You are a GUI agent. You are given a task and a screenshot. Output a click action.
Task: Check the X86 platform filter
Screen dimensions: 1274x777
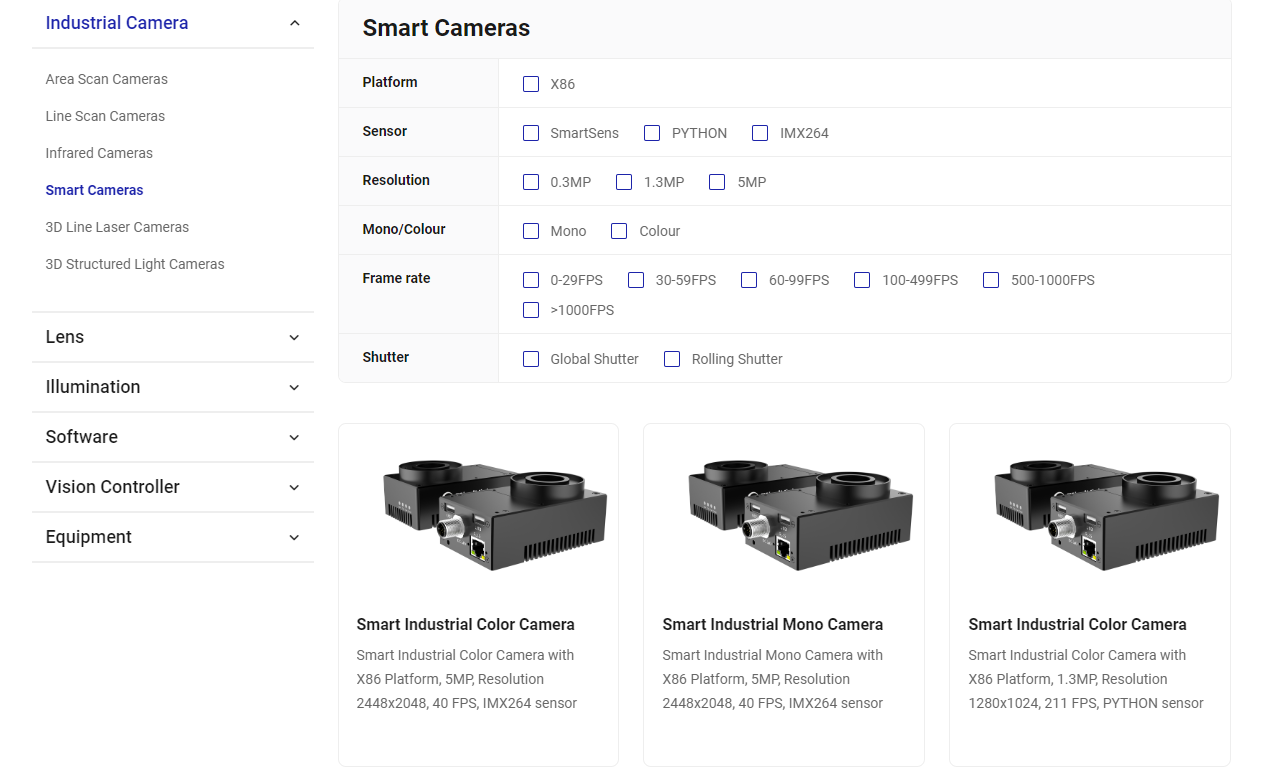(531, 84)
